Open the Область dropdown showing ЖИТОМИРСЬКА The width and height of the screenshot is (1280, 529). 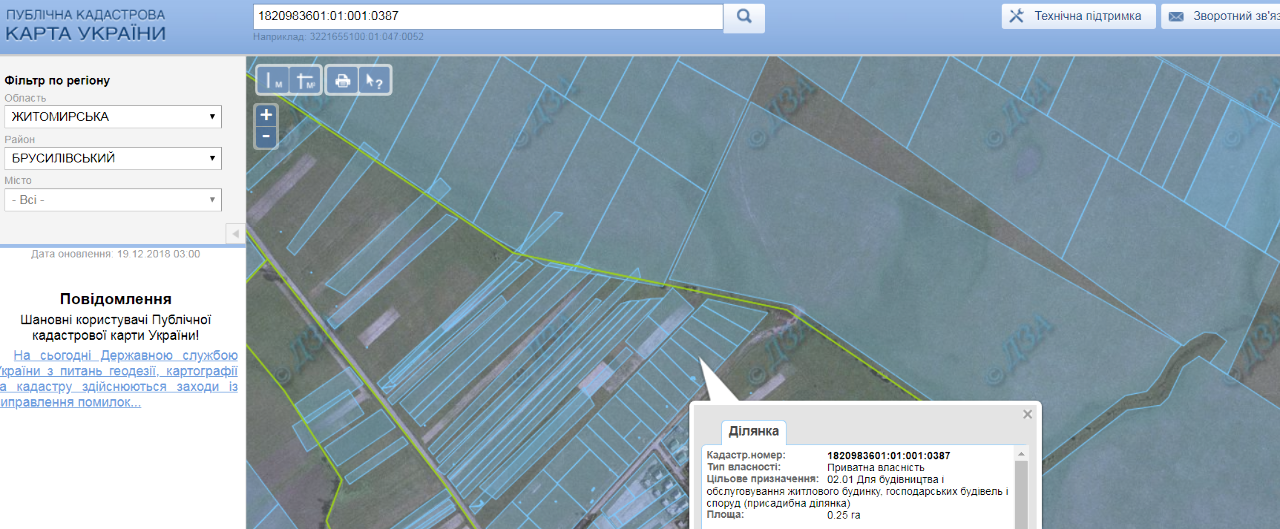coord(112,117)
